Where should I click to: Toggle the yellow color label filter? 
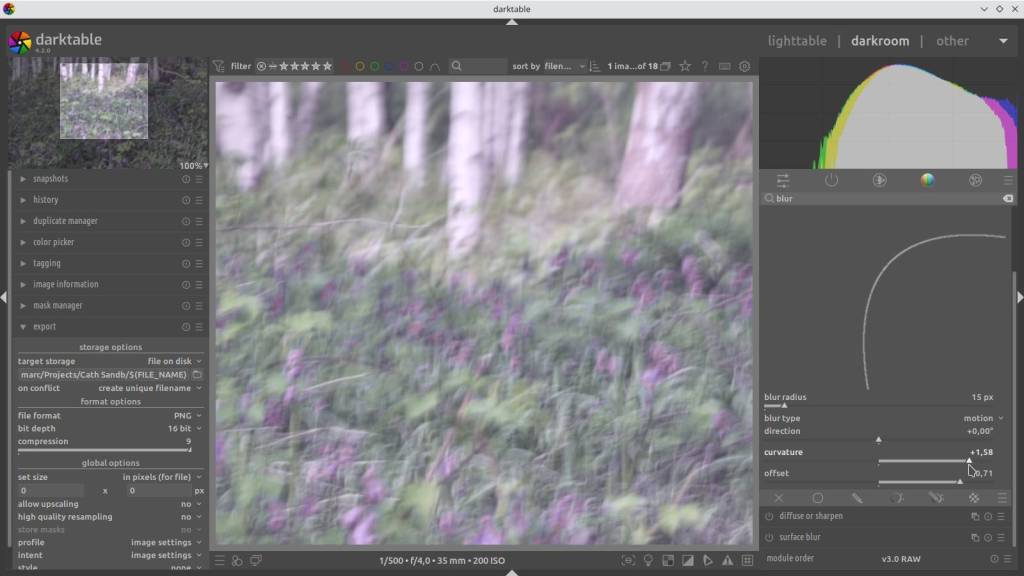359,67
